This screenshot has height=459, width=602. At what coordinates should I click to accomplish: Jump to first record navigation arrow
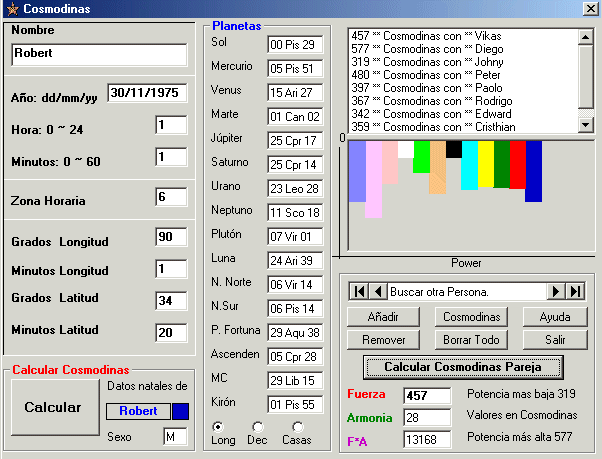click(358, 291)
